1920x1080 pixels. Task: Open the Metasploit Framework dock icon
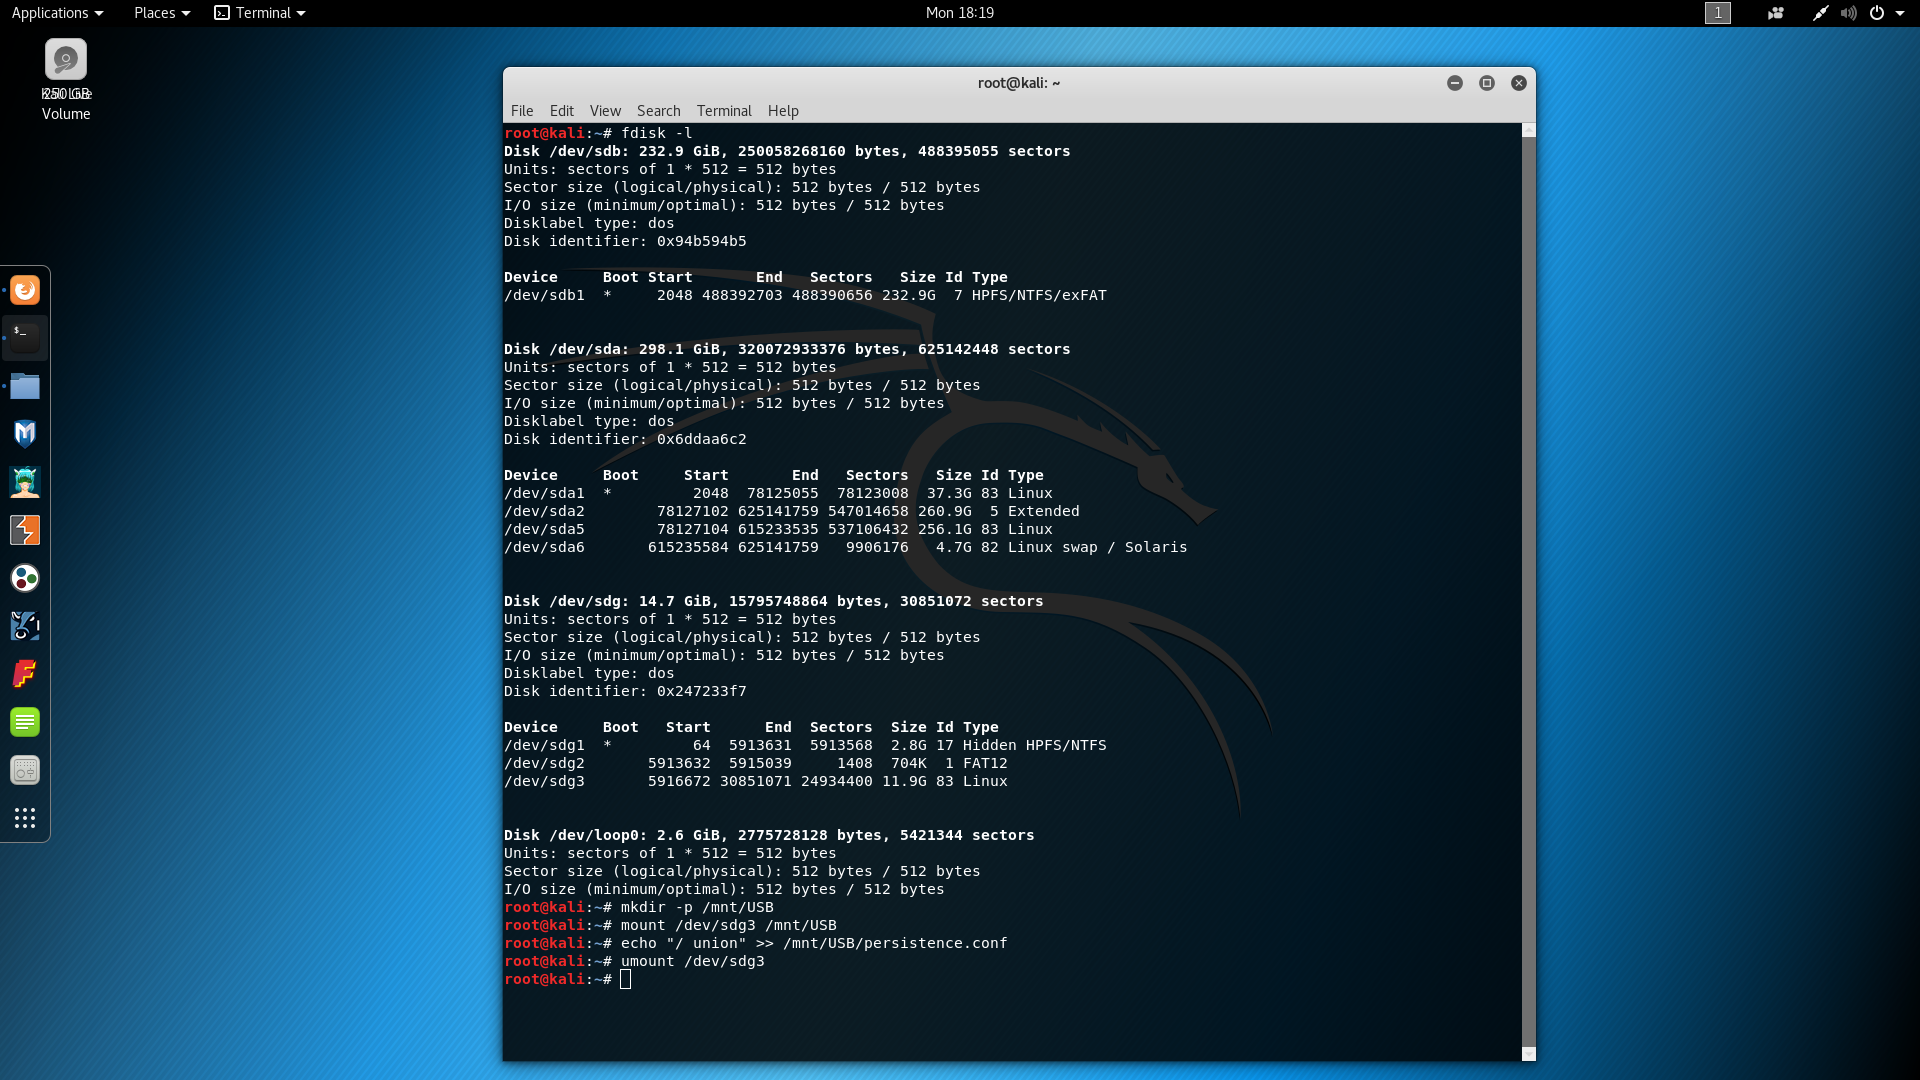(x=25, y=434)
